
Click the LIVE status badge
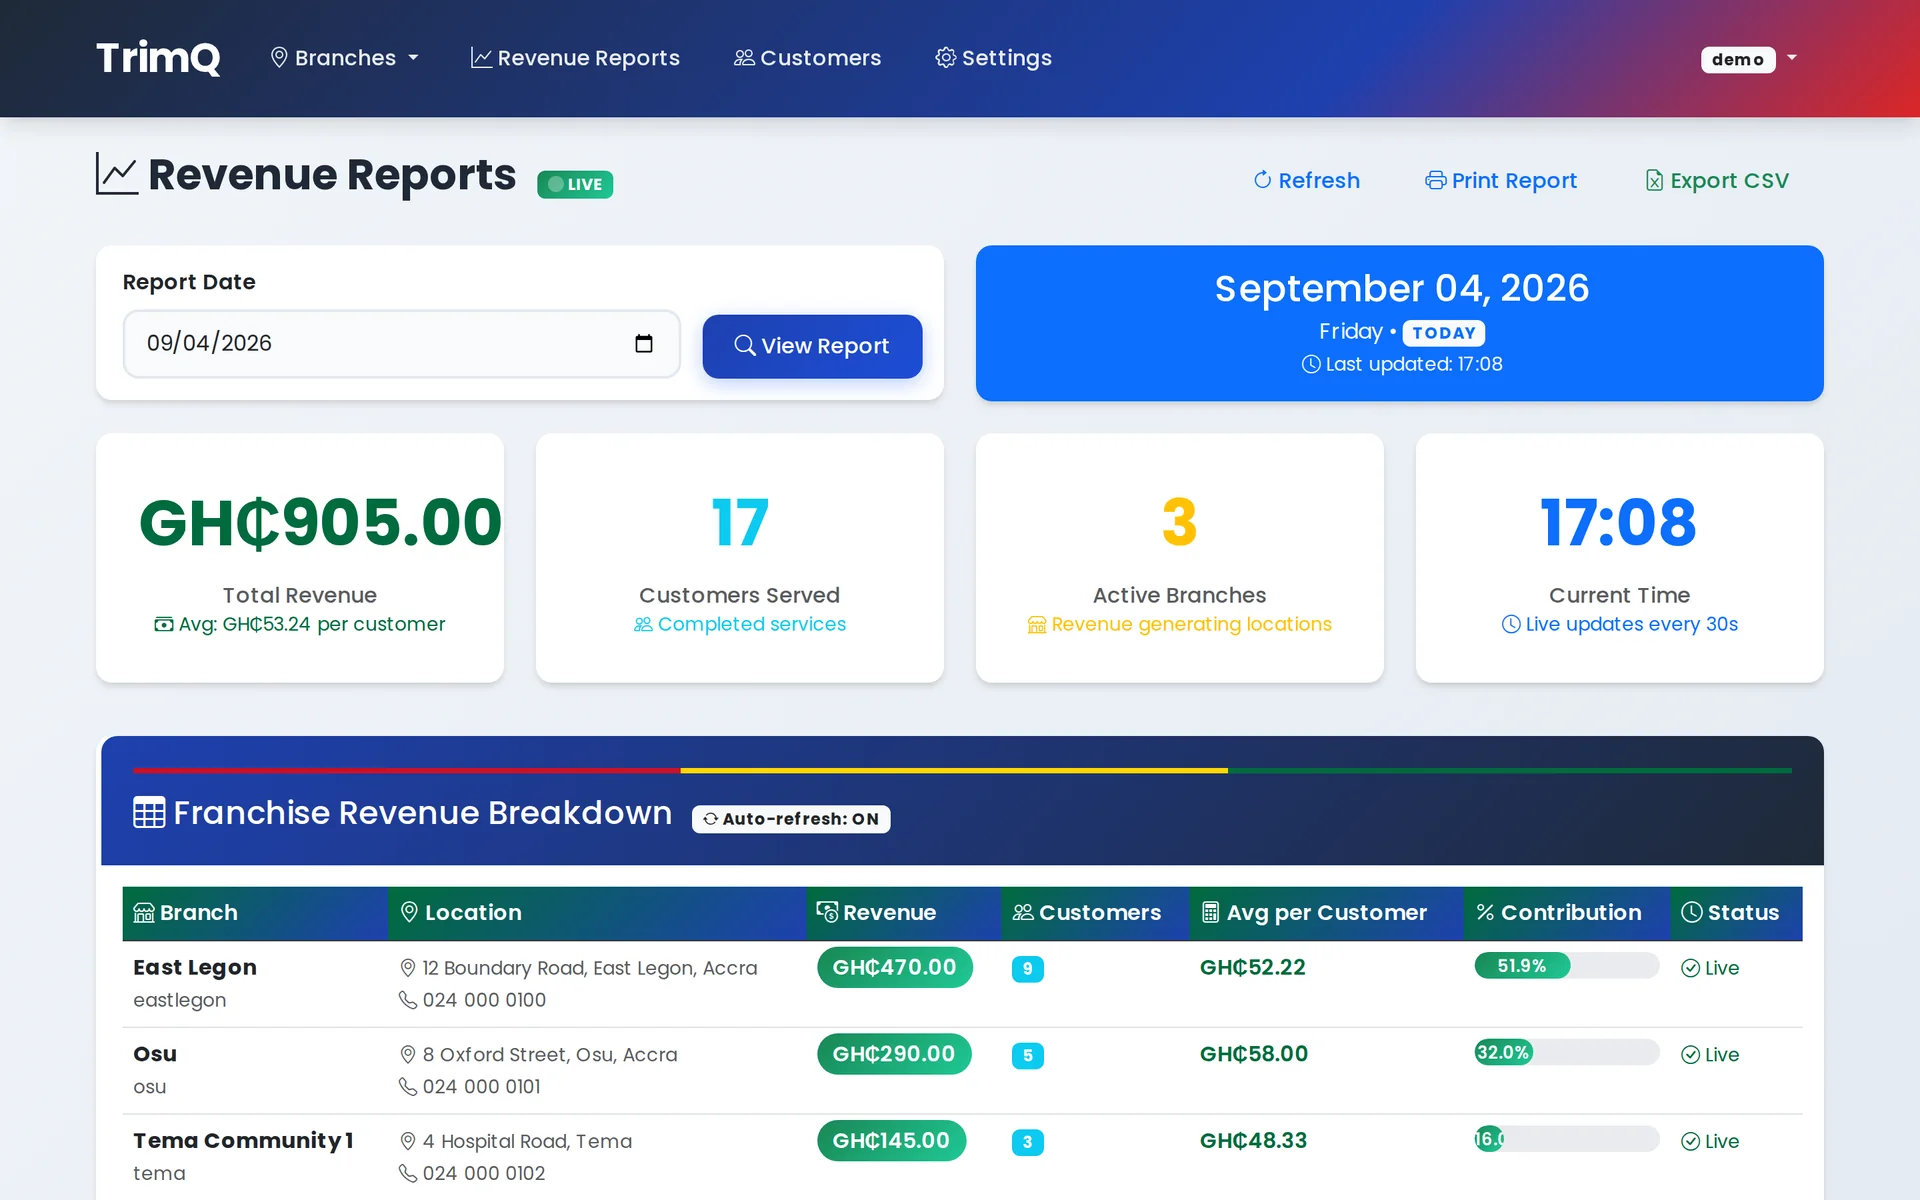pyautogui.click(x=575, y=184)
